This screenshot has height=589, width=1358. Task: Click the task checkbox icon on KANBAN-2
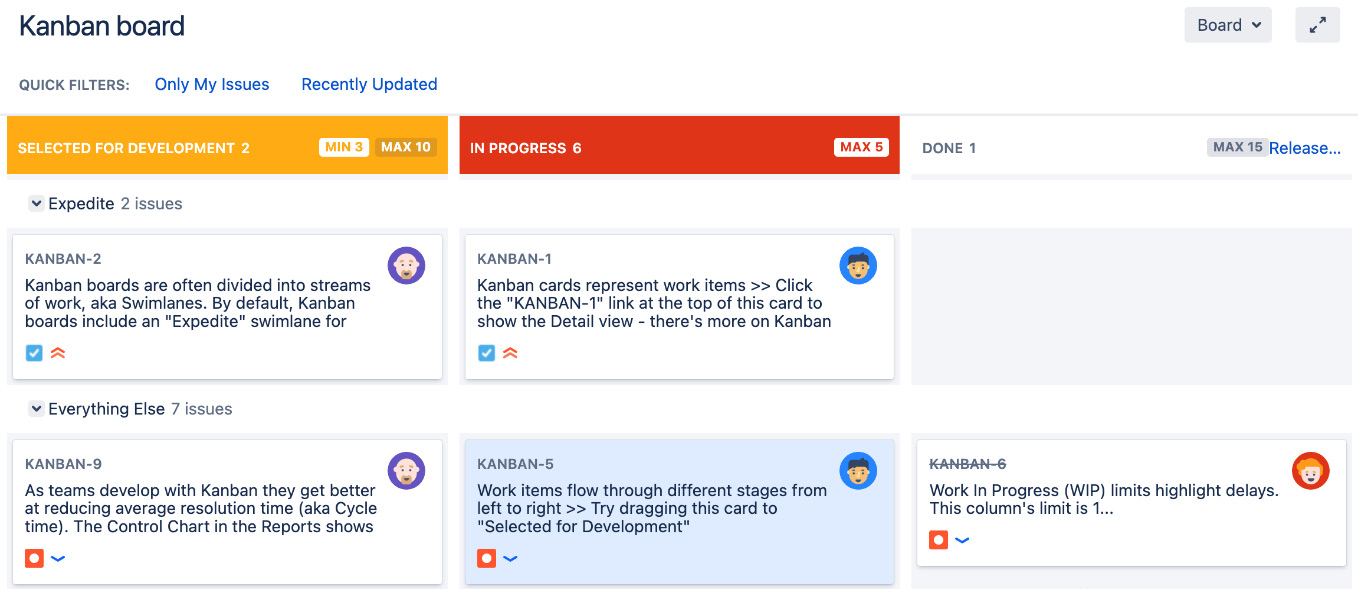coord(34,353)
